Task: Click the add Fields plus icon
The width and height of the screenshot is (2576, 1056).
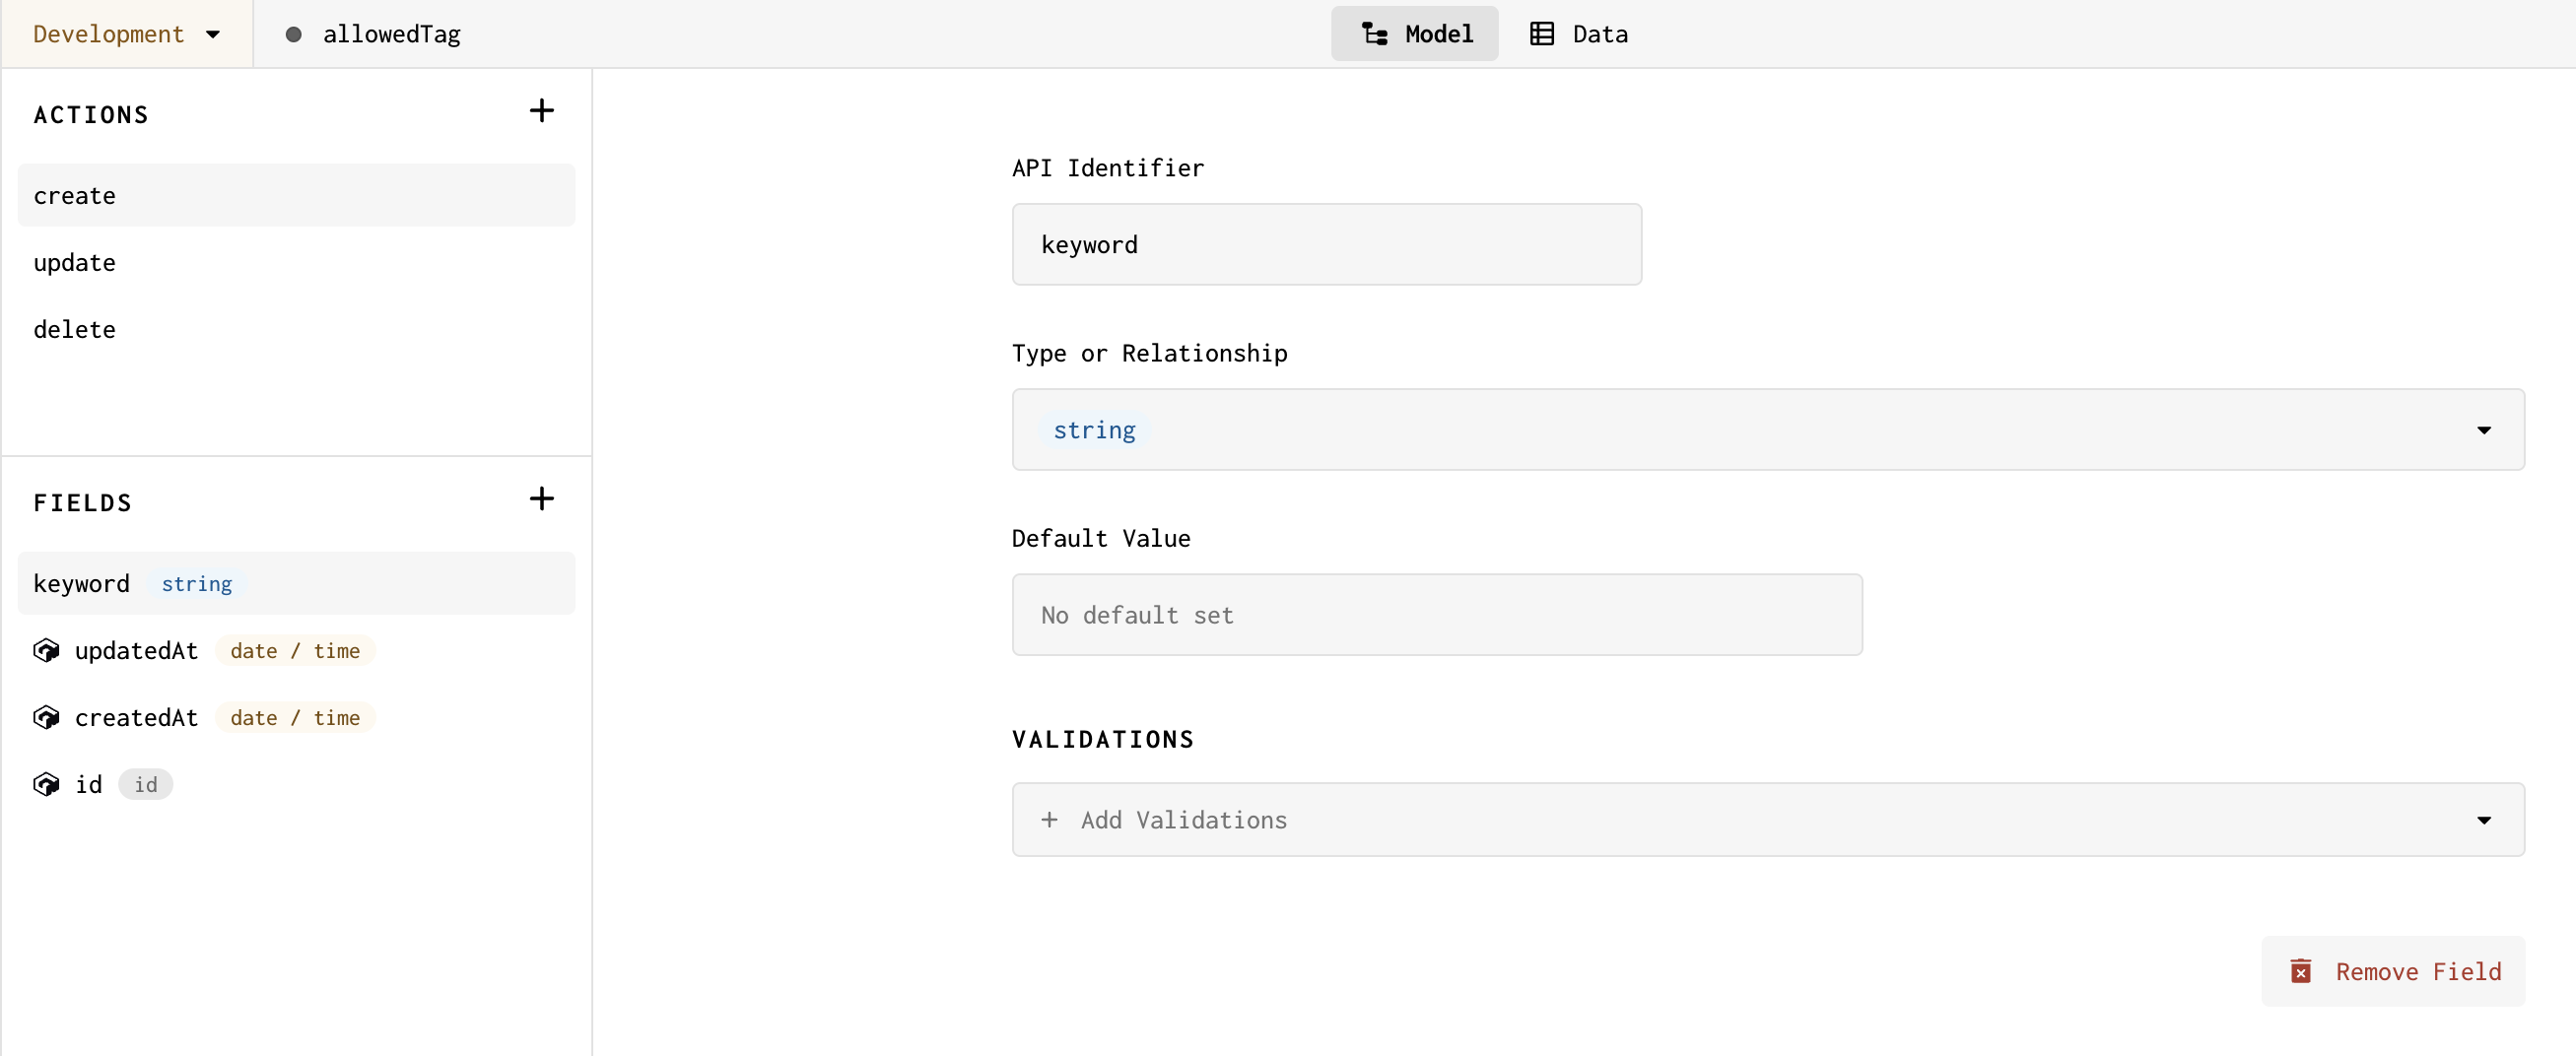Action: 541,499
